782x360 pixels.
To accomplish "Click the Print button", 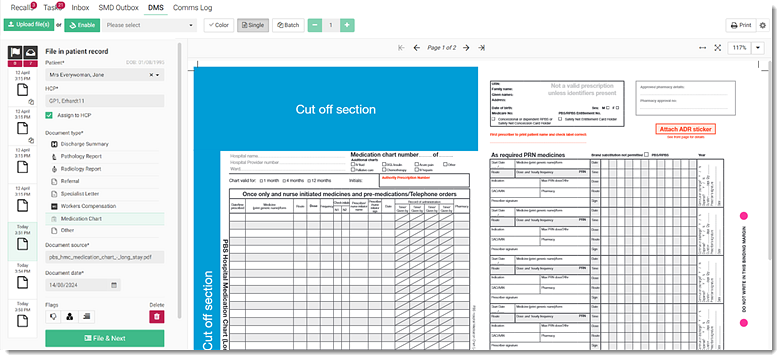I will 741,25.
